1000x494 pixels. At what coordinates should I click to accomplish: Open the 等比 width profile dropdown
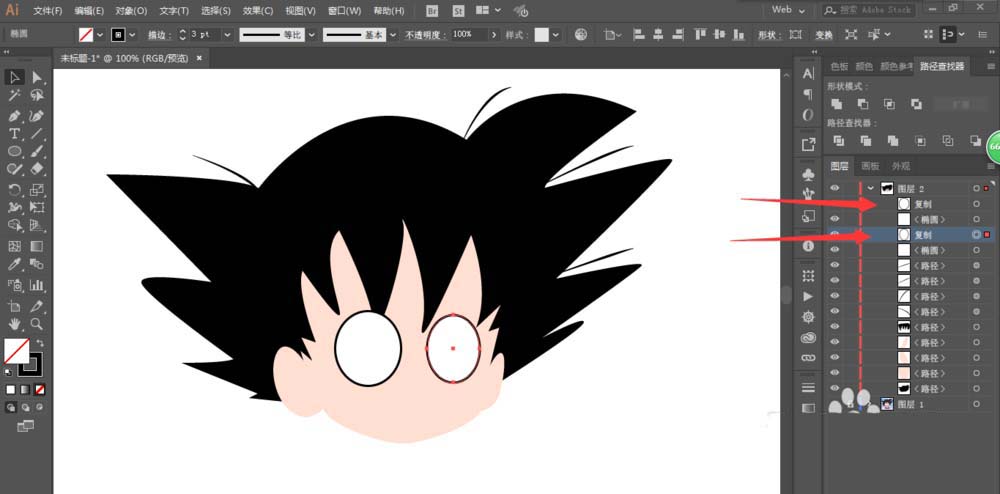312,35
